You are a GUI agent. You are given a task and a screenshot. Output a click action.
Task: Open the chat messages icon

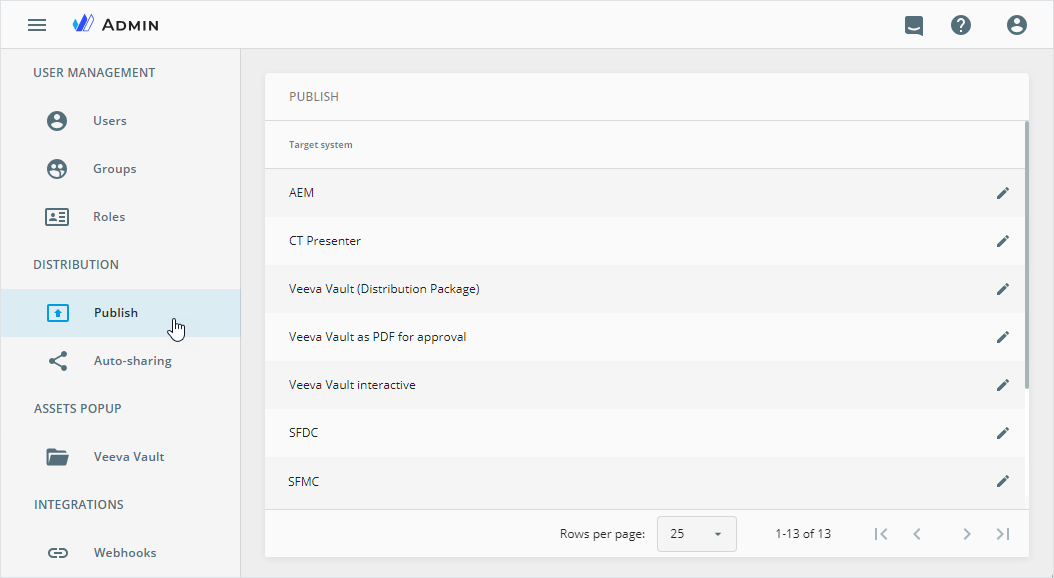[x=914, y=26]
